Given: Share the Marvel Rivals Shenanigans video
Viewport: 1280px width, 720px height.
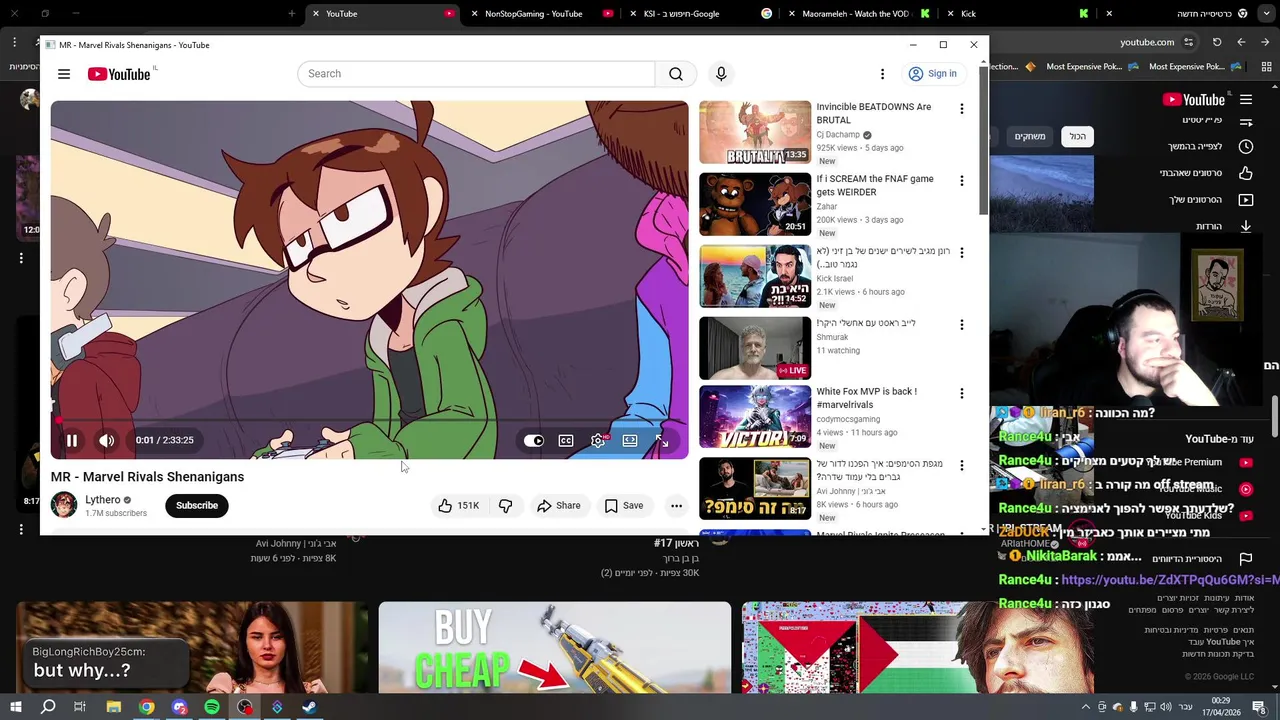Looking at the screenshot, I should 558,506.
